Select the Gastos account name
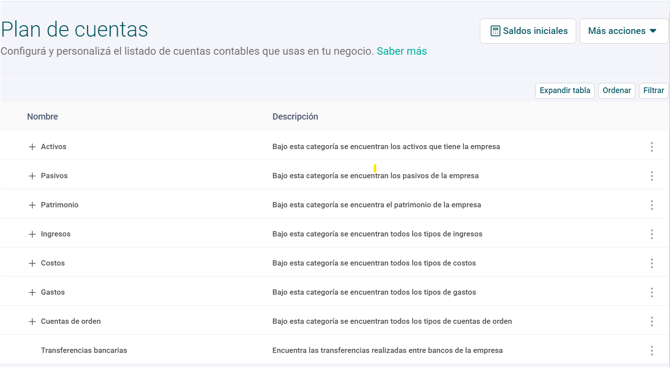Viewport: 670px width, 367px height. click(x=53, y=292)
